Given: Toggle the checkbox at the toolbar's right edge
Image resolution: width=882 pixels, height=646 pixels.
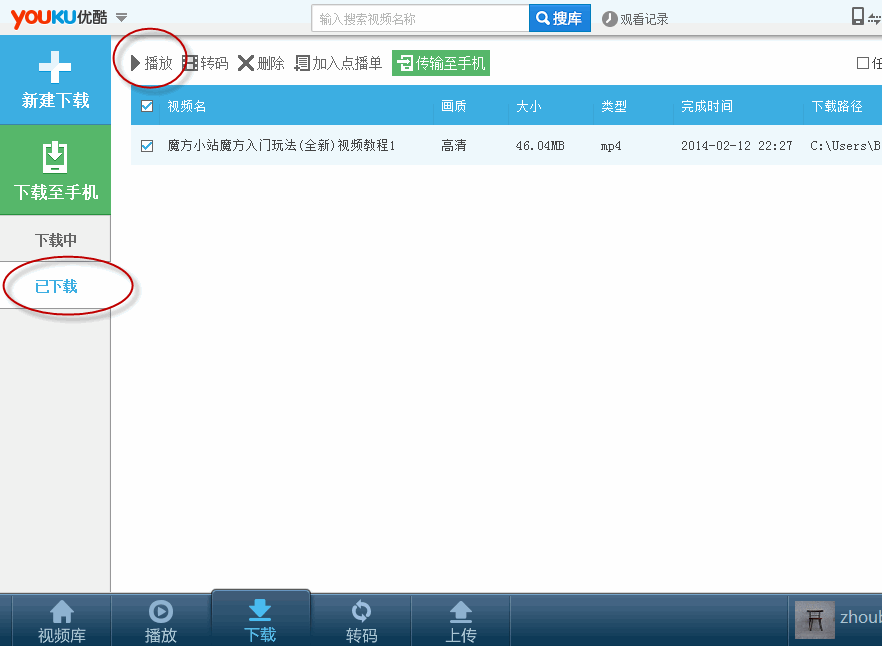Looking at the screenshot, I should (x=863, y=63).
